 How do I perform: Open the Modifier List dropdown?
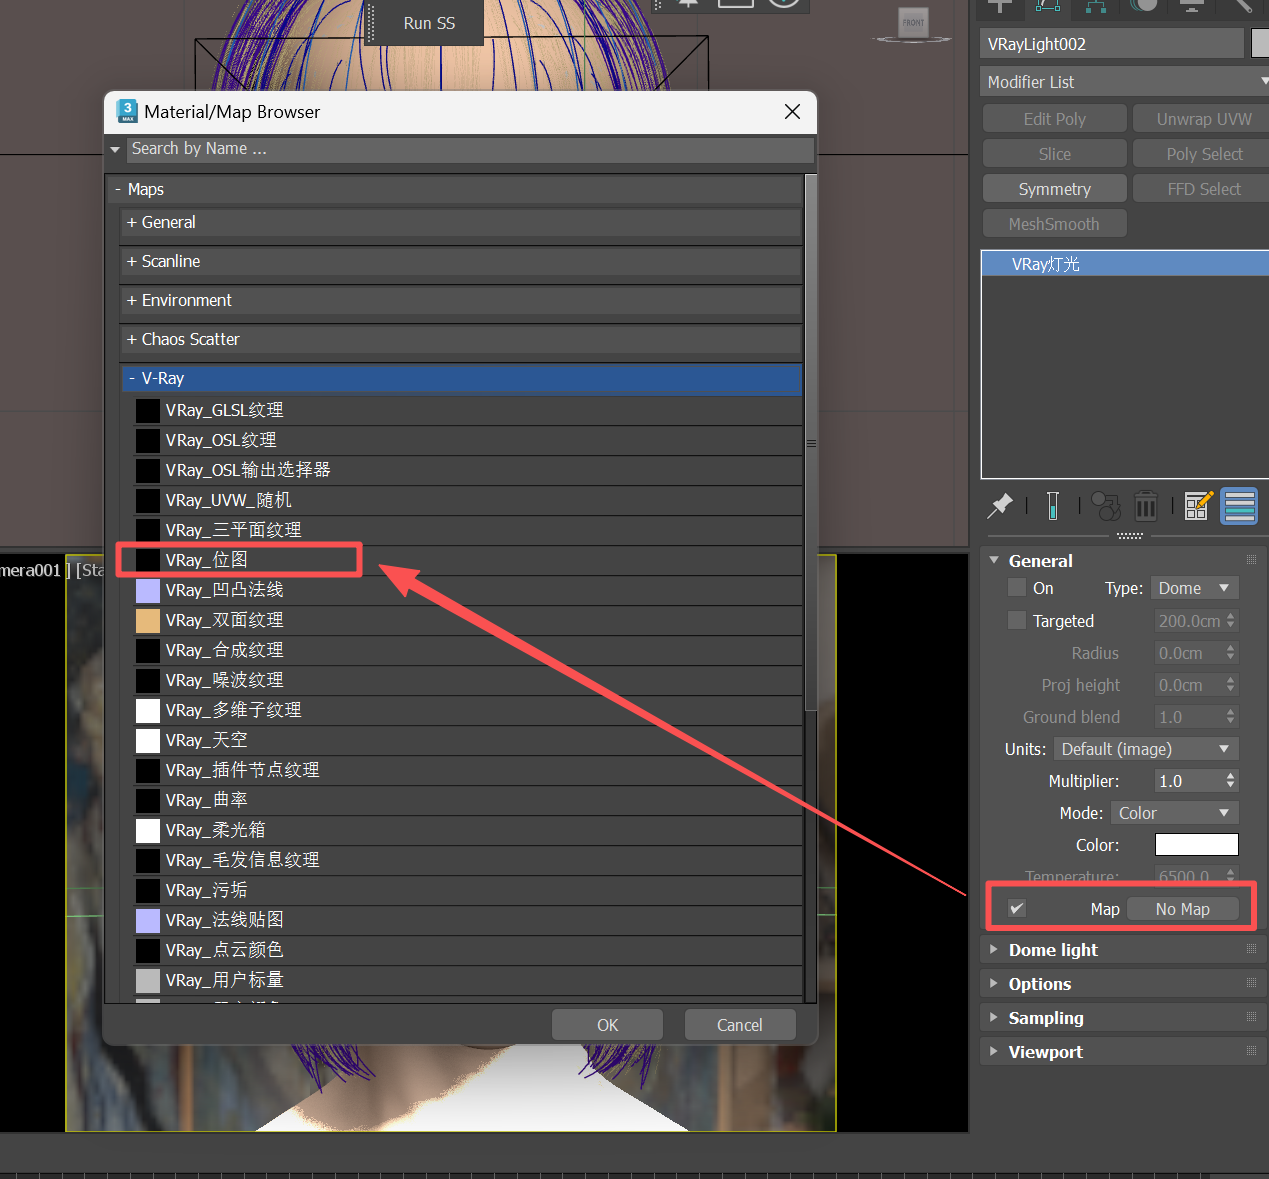(x=1125, y=82)
